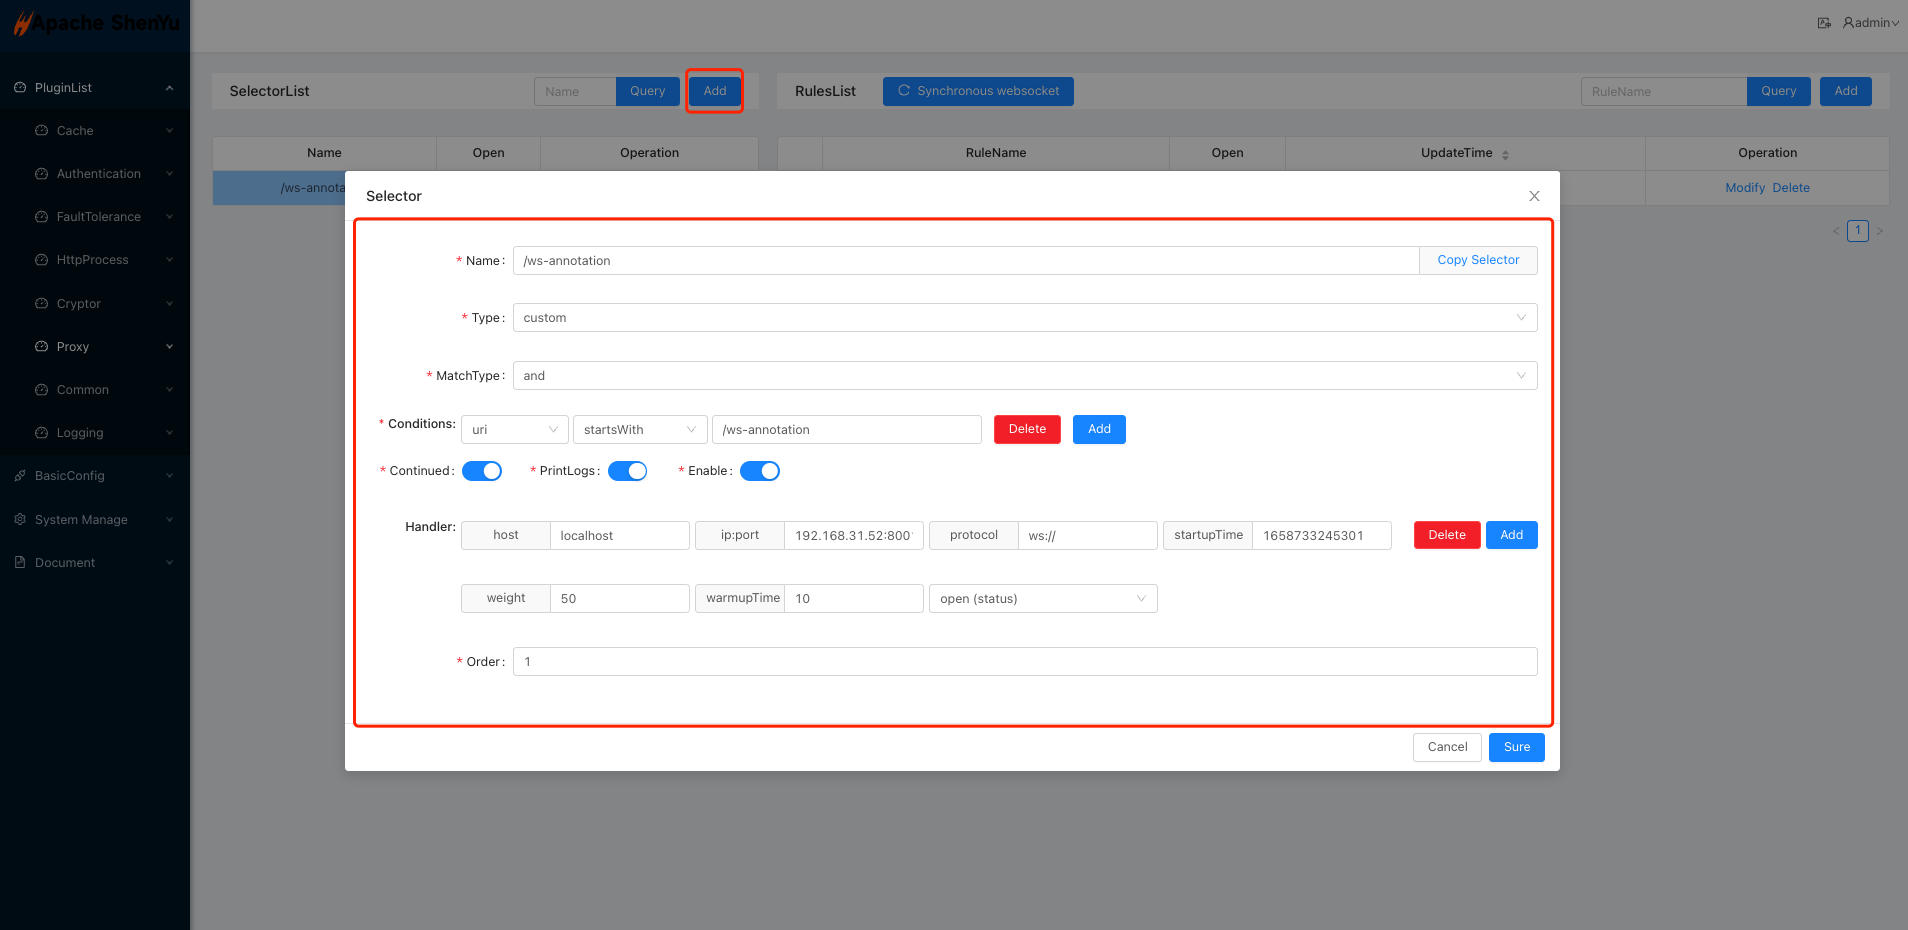Click the Copy Selector button
Image resolution: width=1908 pixels, height=930 pixels.
(1478, 260)
